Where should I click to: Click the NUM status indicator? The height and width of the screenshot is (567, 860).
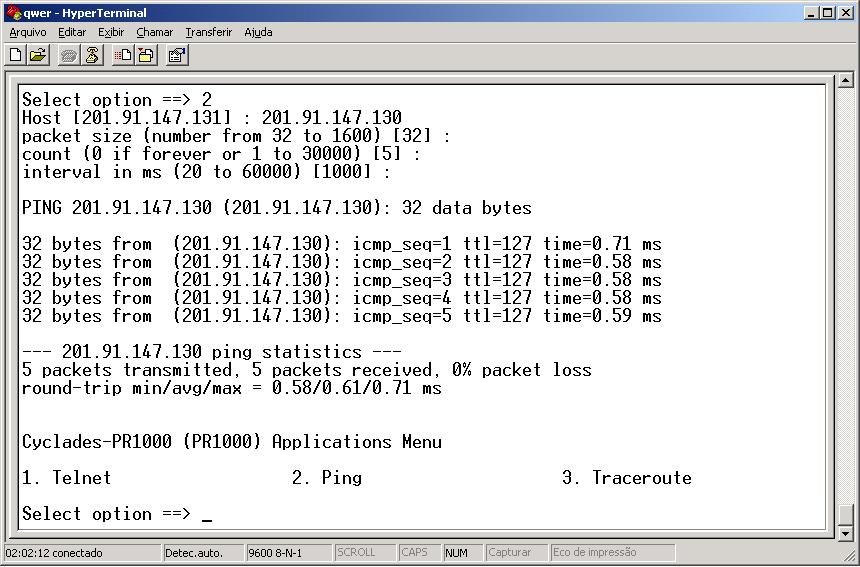(x=462, y=553)
